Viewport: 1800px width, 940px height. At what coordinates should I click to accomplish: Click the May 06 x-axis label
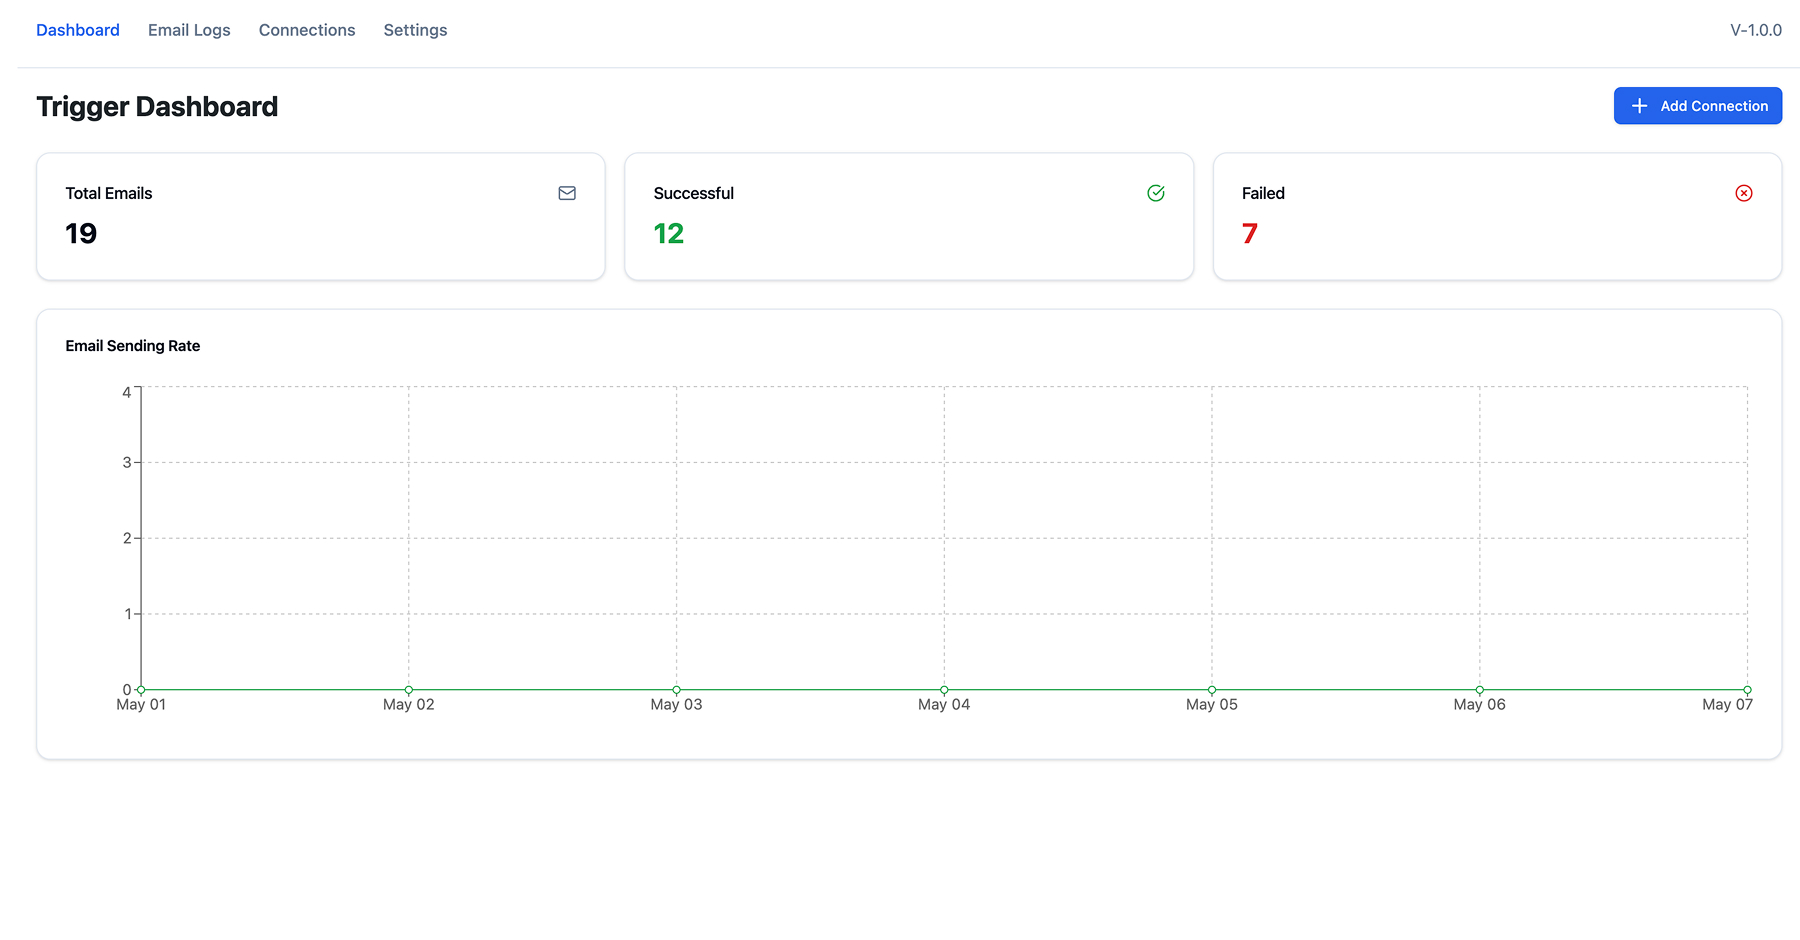tap(1480, 705)
